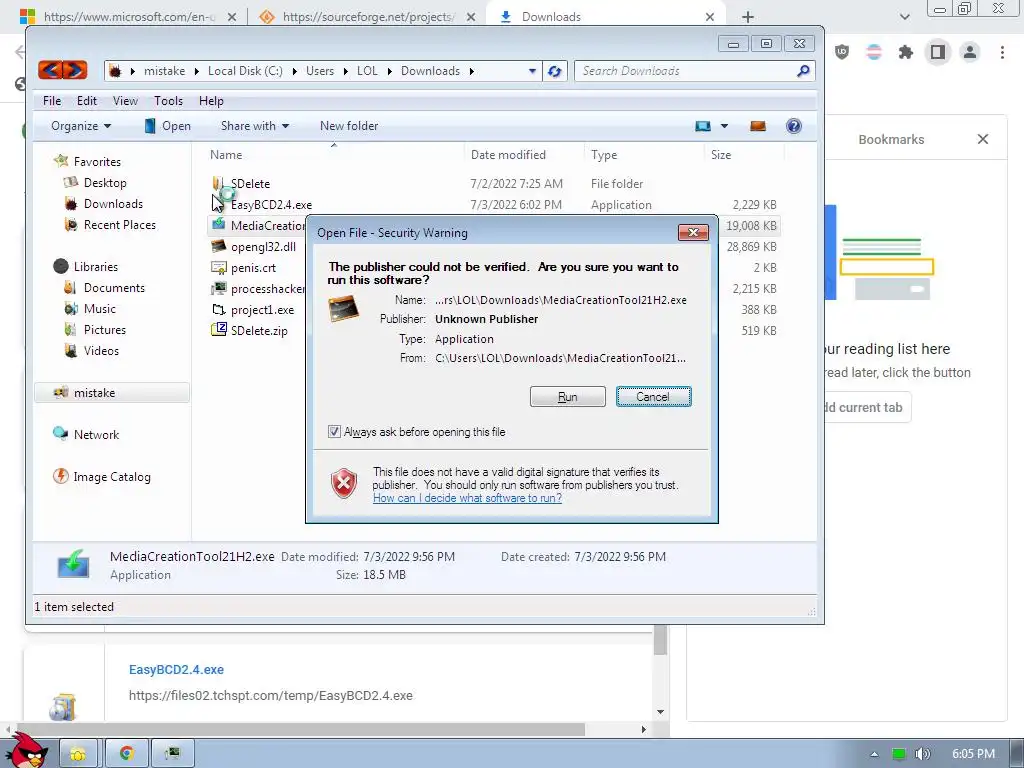Click the refresh icon next to the address bar
The width and height of the screenshot is (1024, 768).
click(x=554, y=71)
